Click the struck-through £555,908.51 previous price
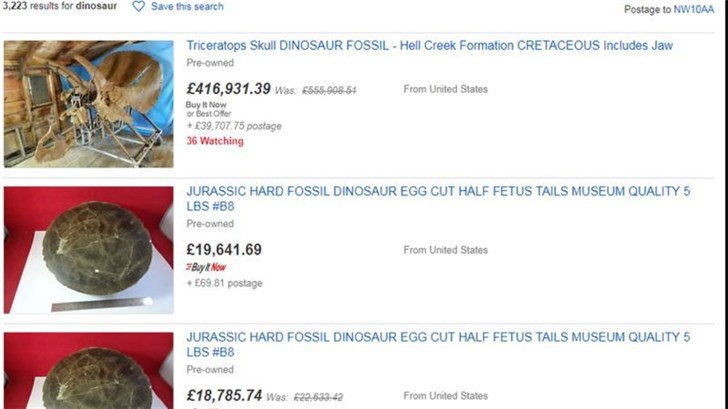Viewport: 728px width, 409px height. tap(329, 91)
